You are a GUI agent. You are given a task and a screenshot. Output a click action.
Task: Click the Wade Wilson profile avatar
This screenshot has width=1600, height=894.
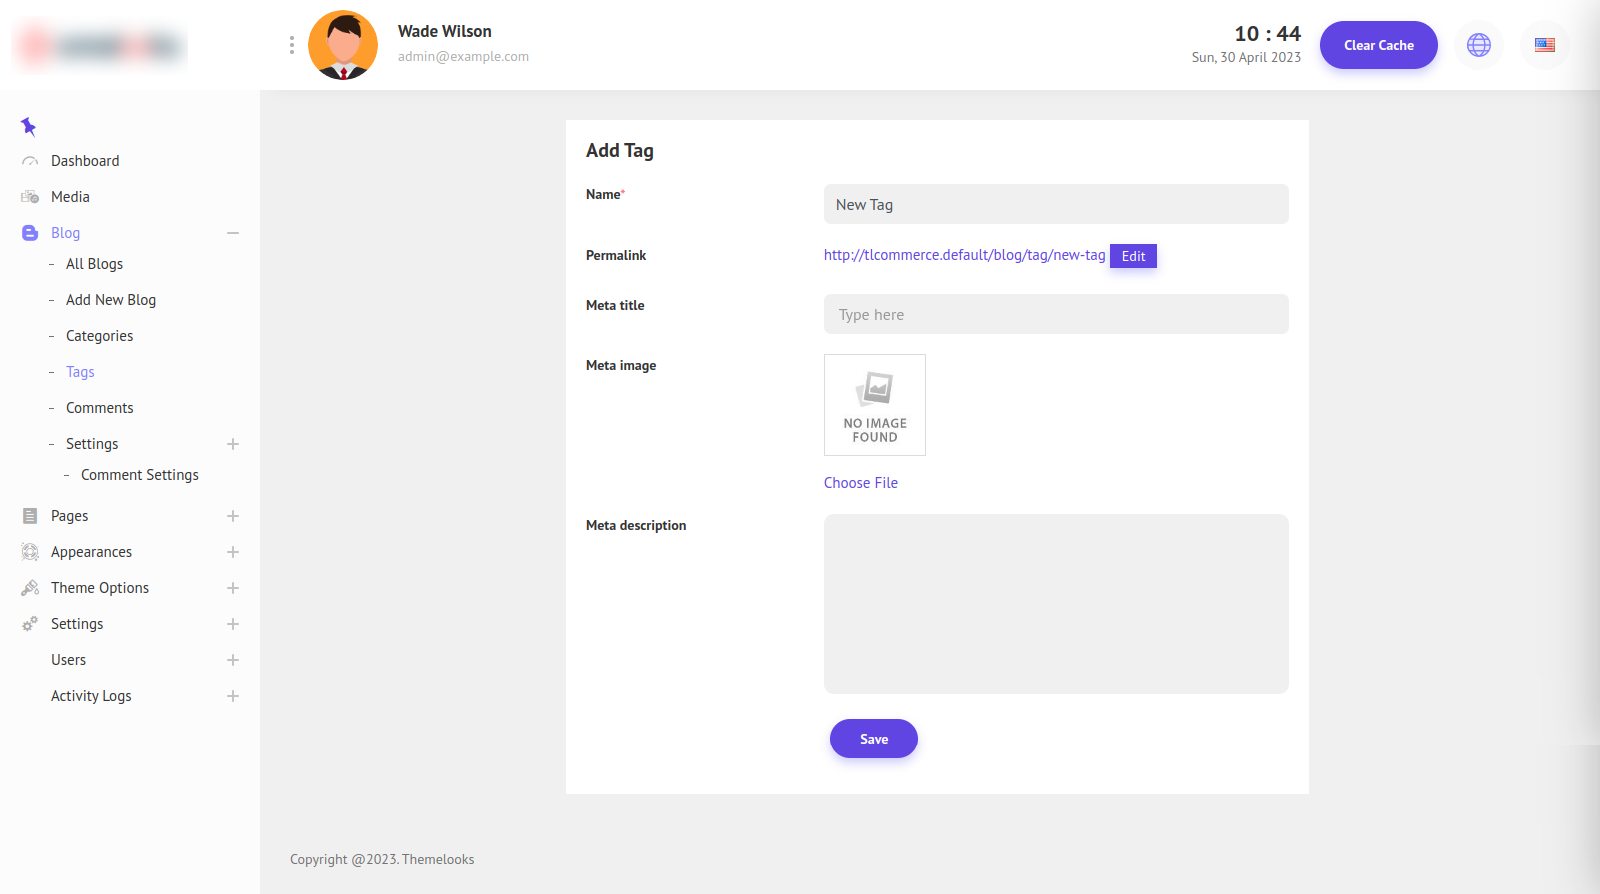coord(343,45)
